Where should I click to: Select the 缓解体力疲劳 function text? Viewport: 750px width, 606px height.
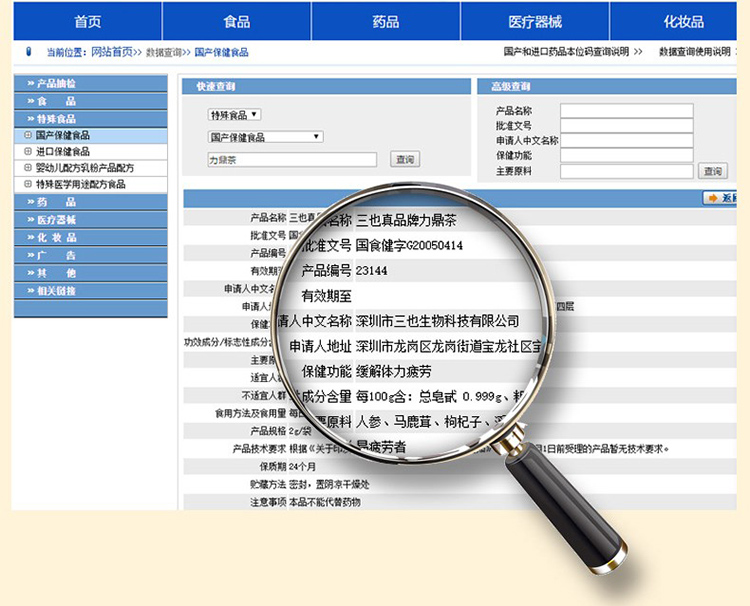pos(393,372)
